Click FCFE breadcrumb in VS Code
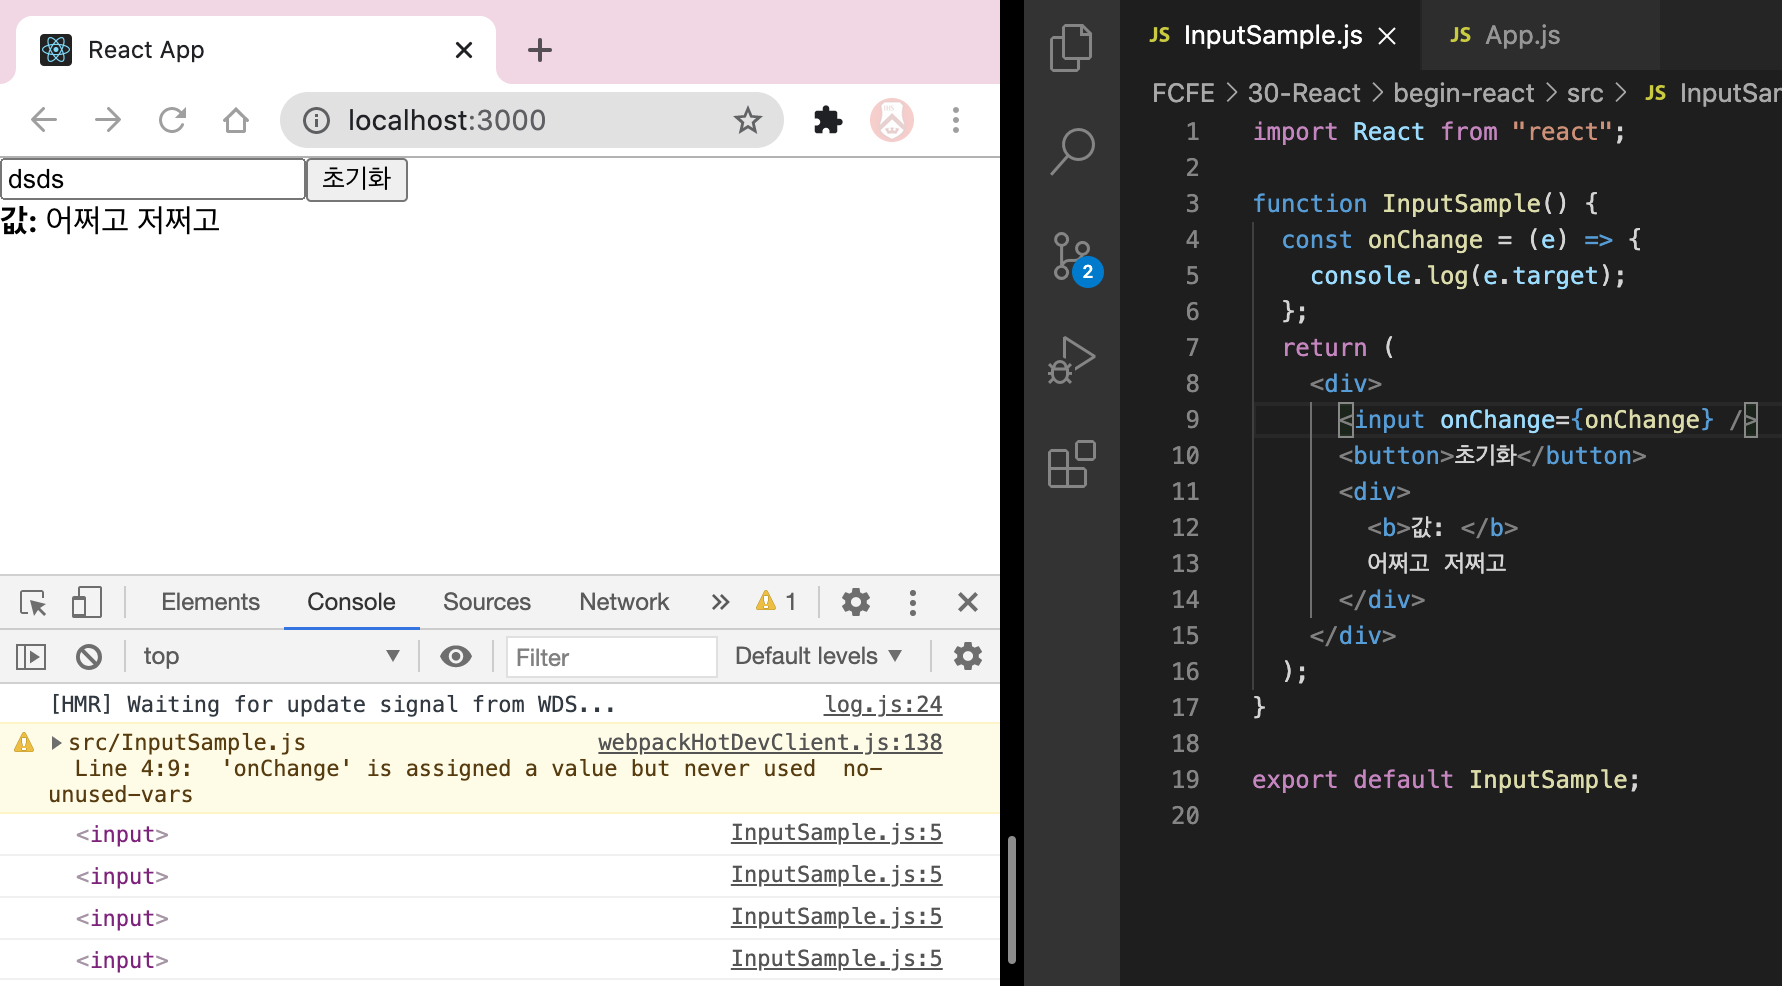The width and height of the screenshot is (1782, 986). tap(1183, 93)
